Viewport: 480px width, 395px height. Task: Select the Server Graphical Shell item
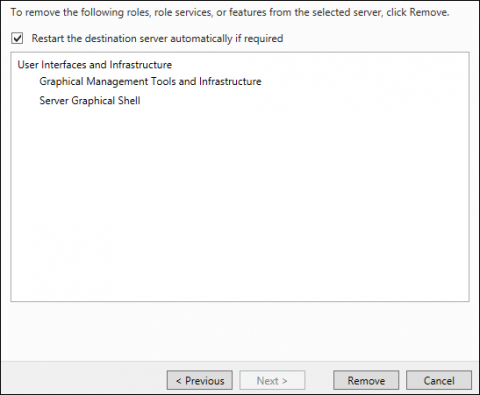tap(90, 101)
